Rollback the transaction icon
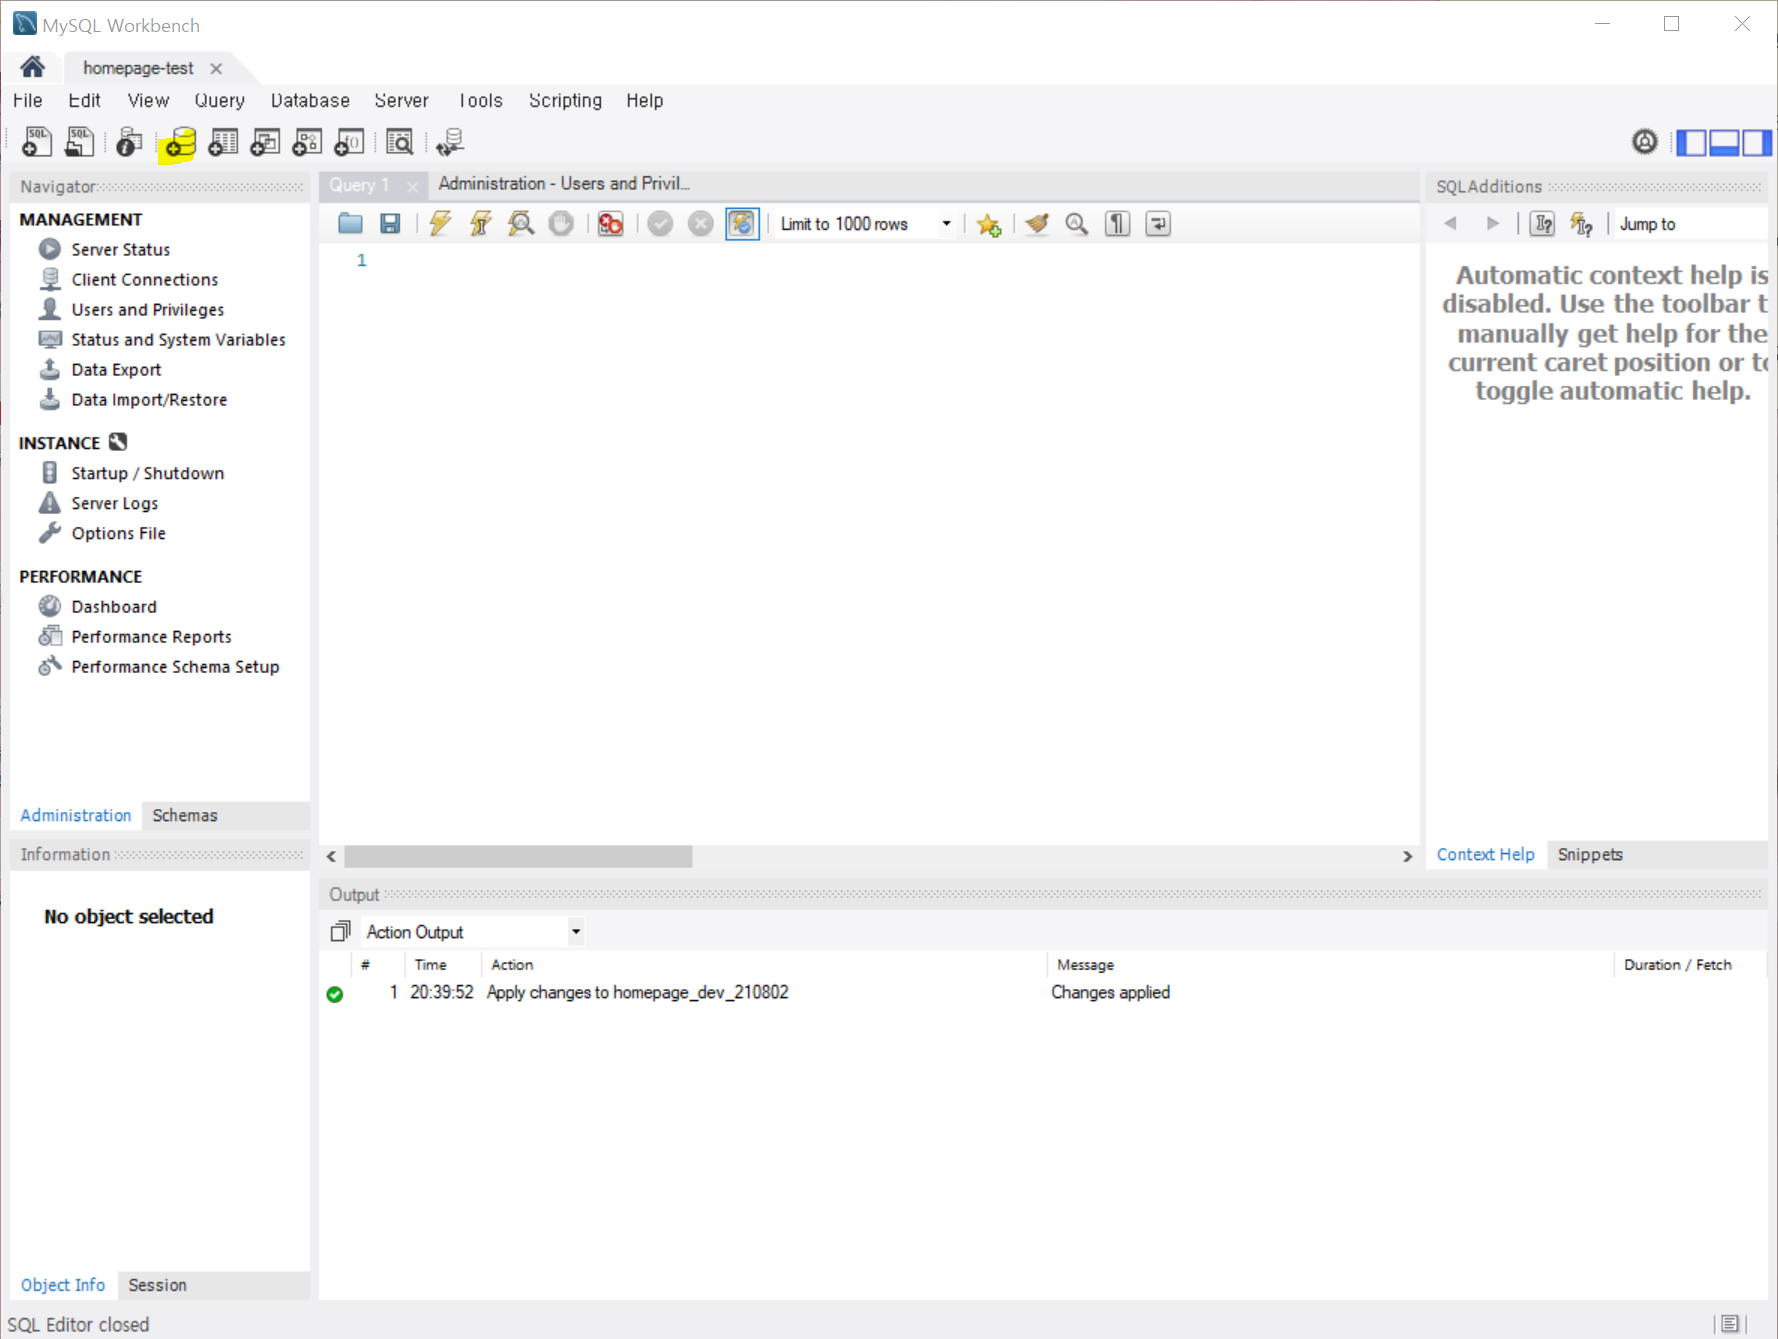This screenshot has width=1778, height=1339. (701, 223)
